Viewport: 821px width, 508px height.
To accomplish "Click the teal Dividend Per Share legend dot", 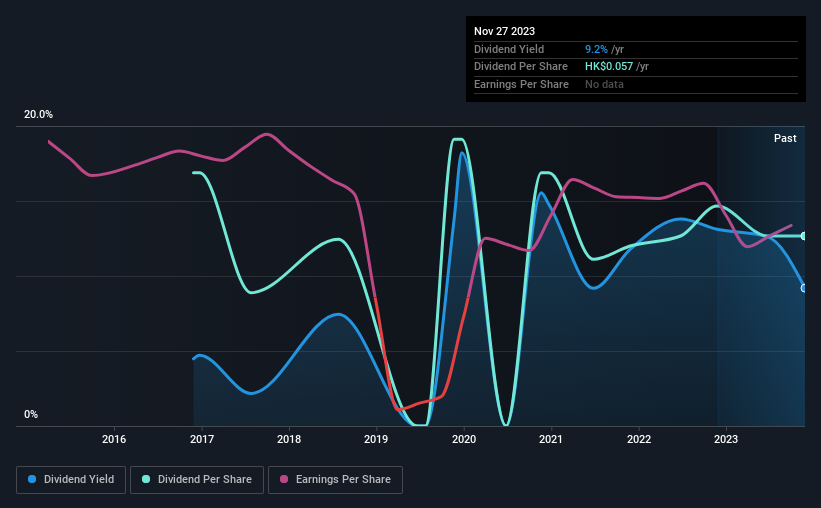I will [146, 479].
